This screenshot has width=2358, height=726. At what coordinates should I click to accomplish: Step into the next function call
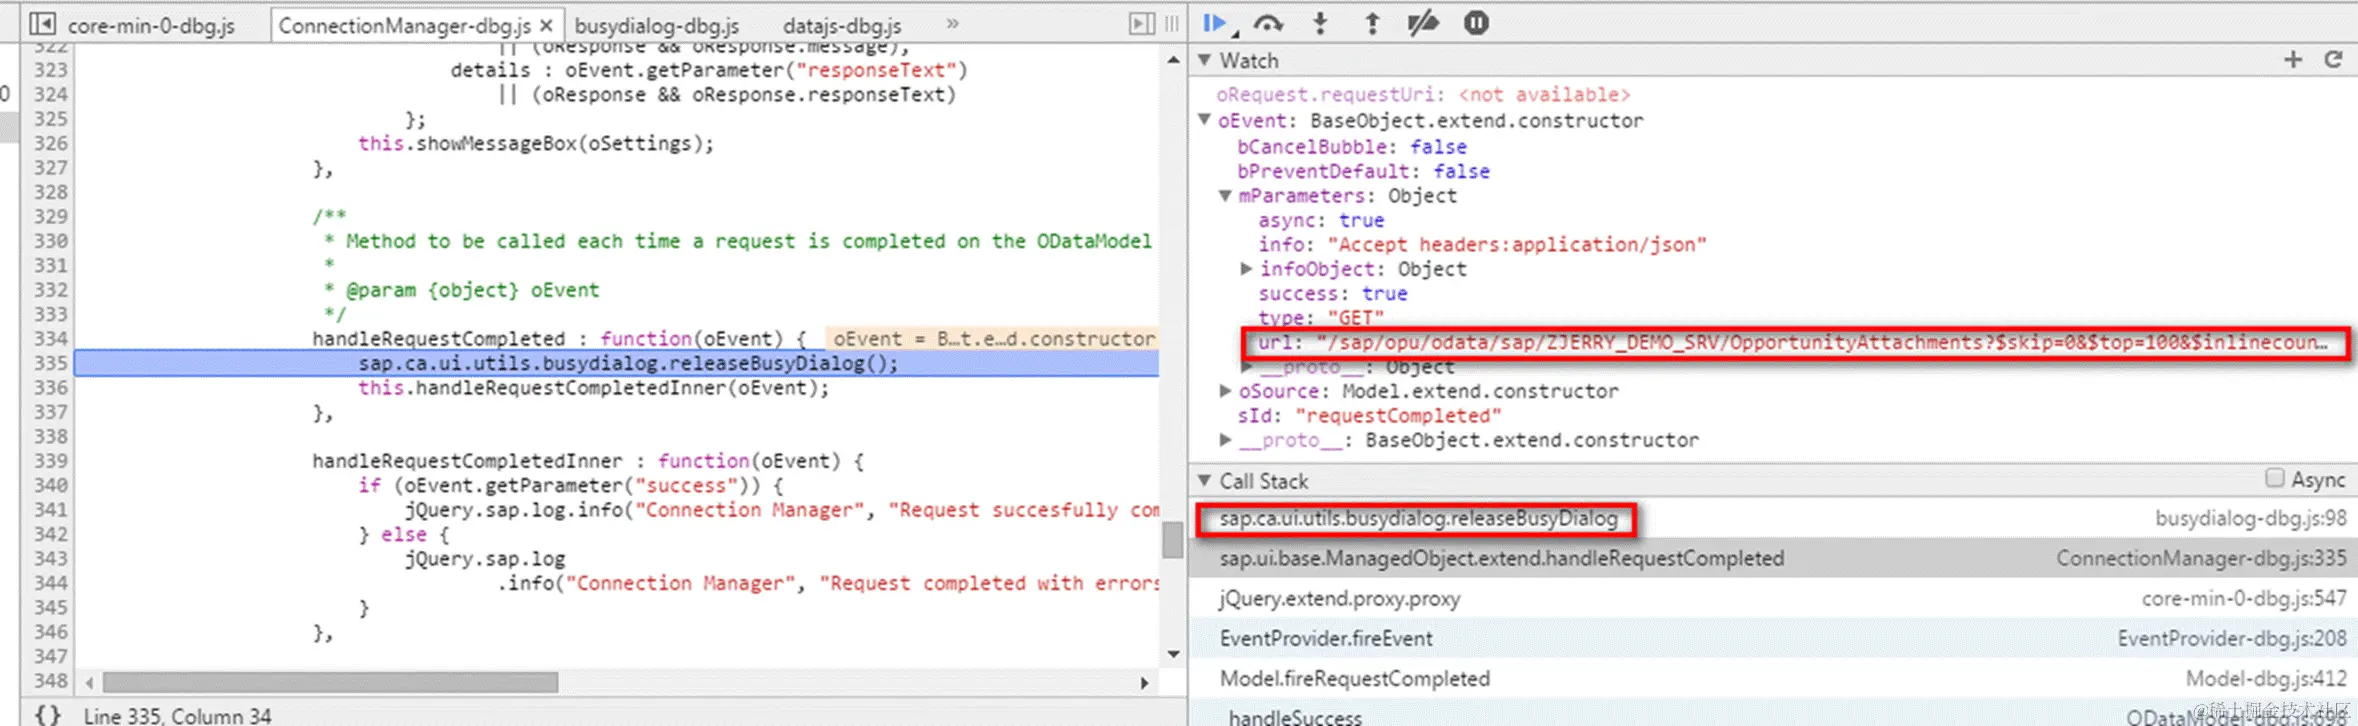pyautogui.click(x=1320, y=23)
